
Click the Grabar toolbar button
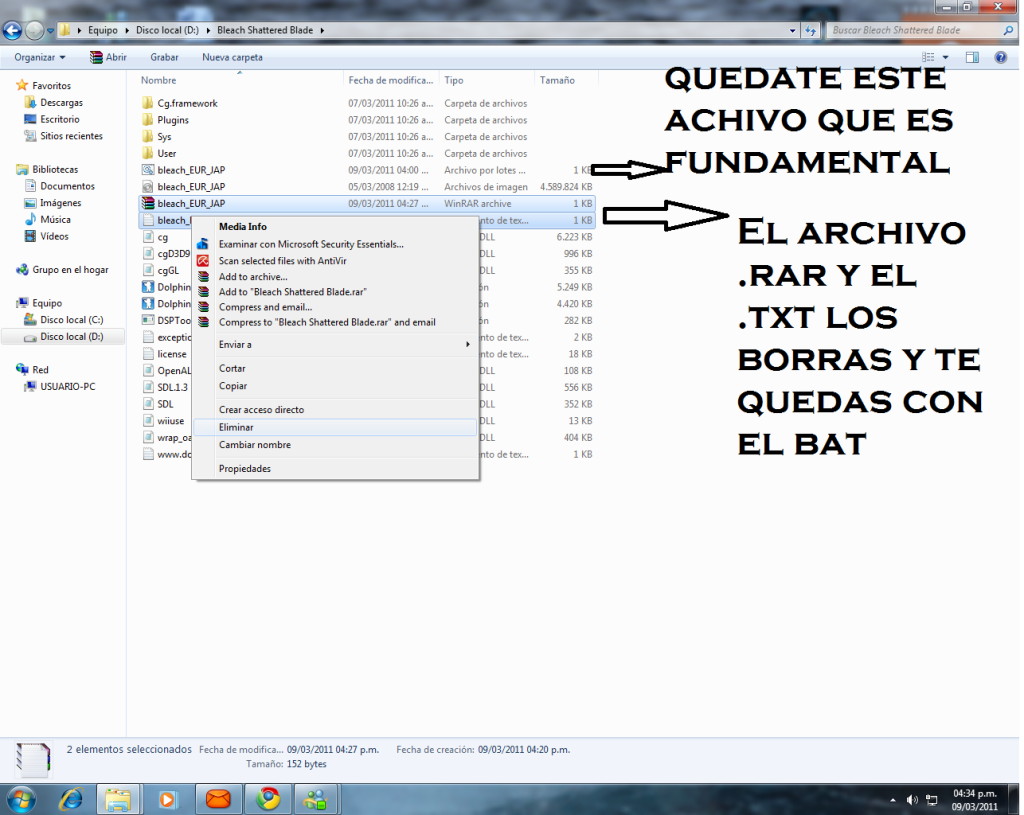(164, 57)
